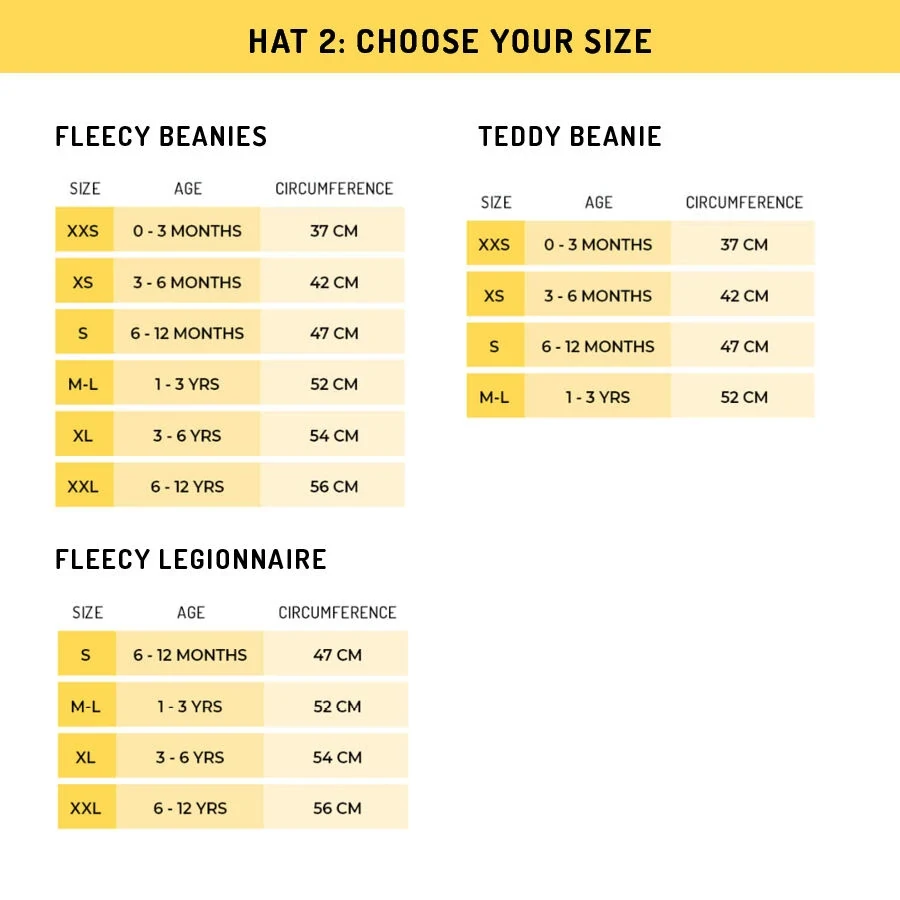This screenshot has height=900, width=900.
Task: Click the Hat 2: Choose Your Size banner
Action: tap(450, 41)
